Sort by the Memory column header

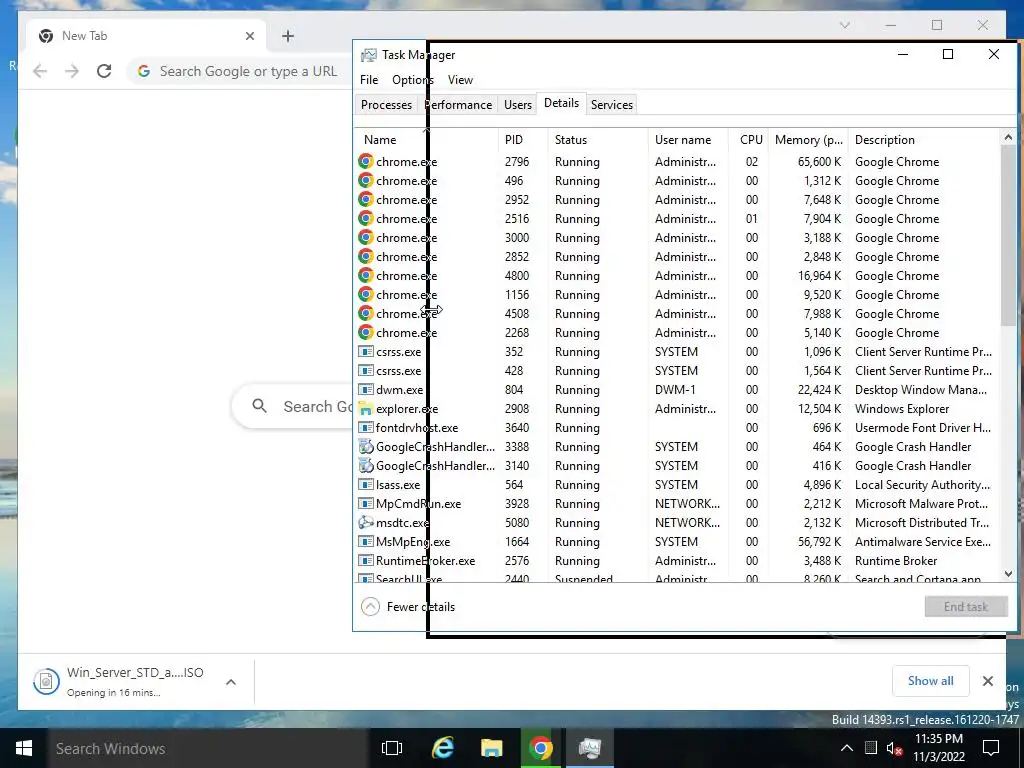(808, 140)
